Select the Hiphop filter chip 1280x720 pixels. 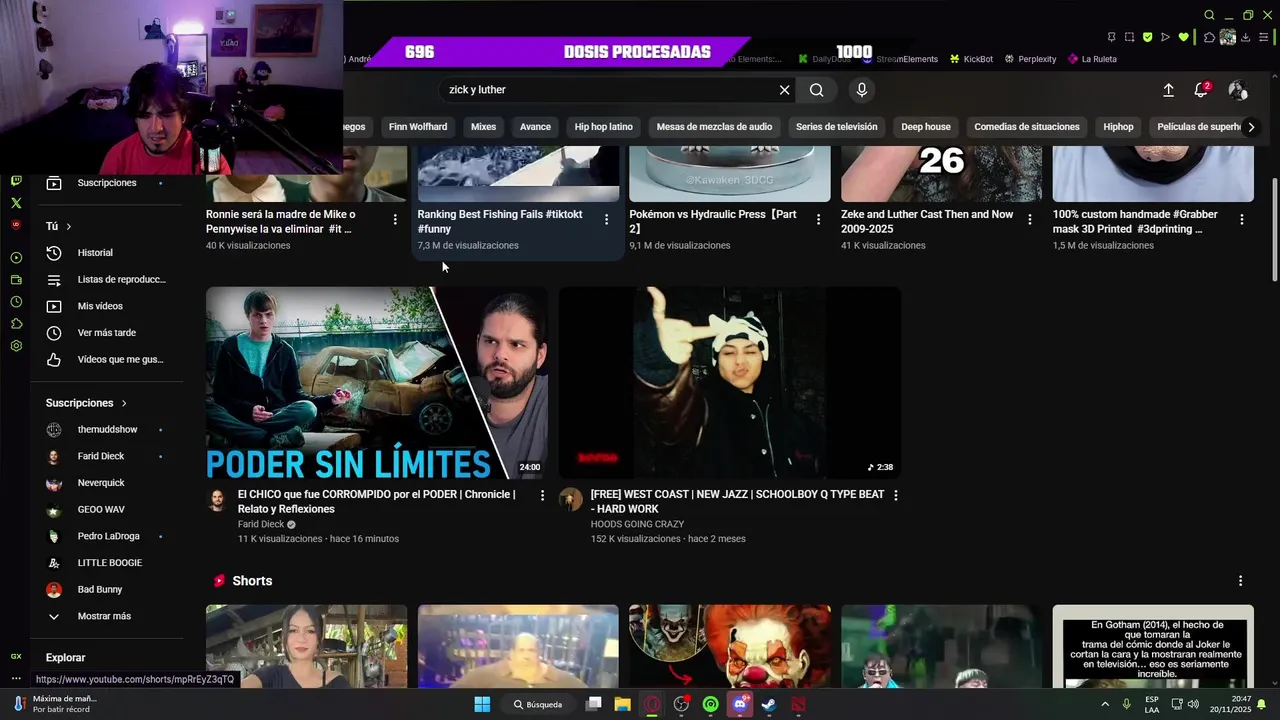coord(1118,127)
